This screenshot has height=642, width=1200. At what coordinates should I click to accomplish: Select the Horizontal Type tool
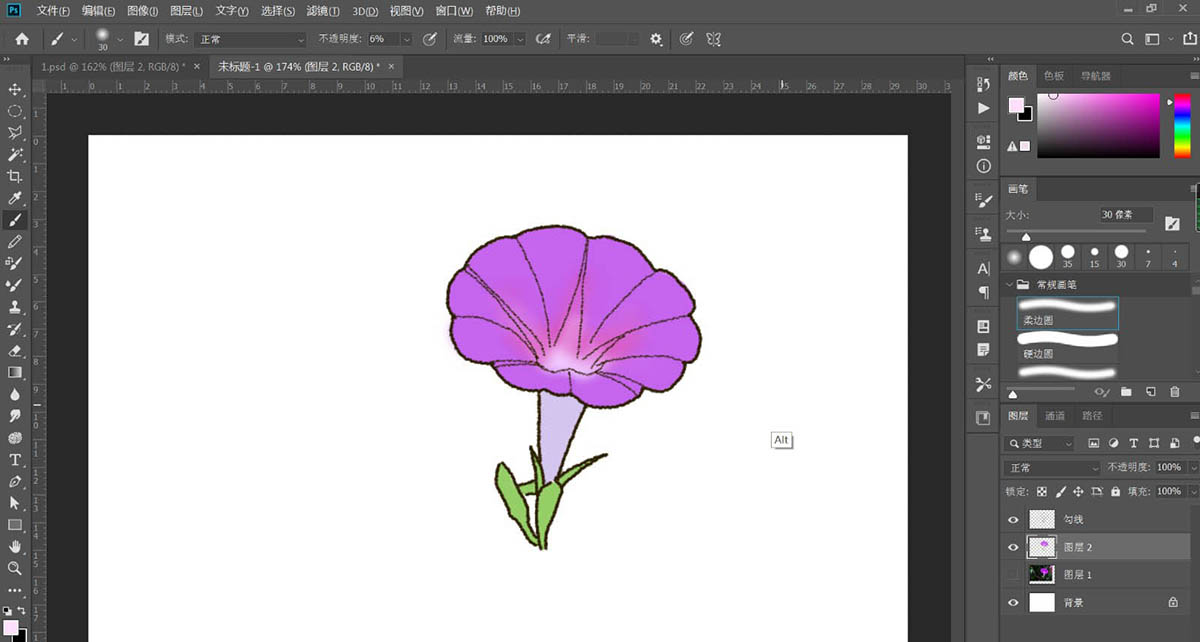tap(15, 460)
